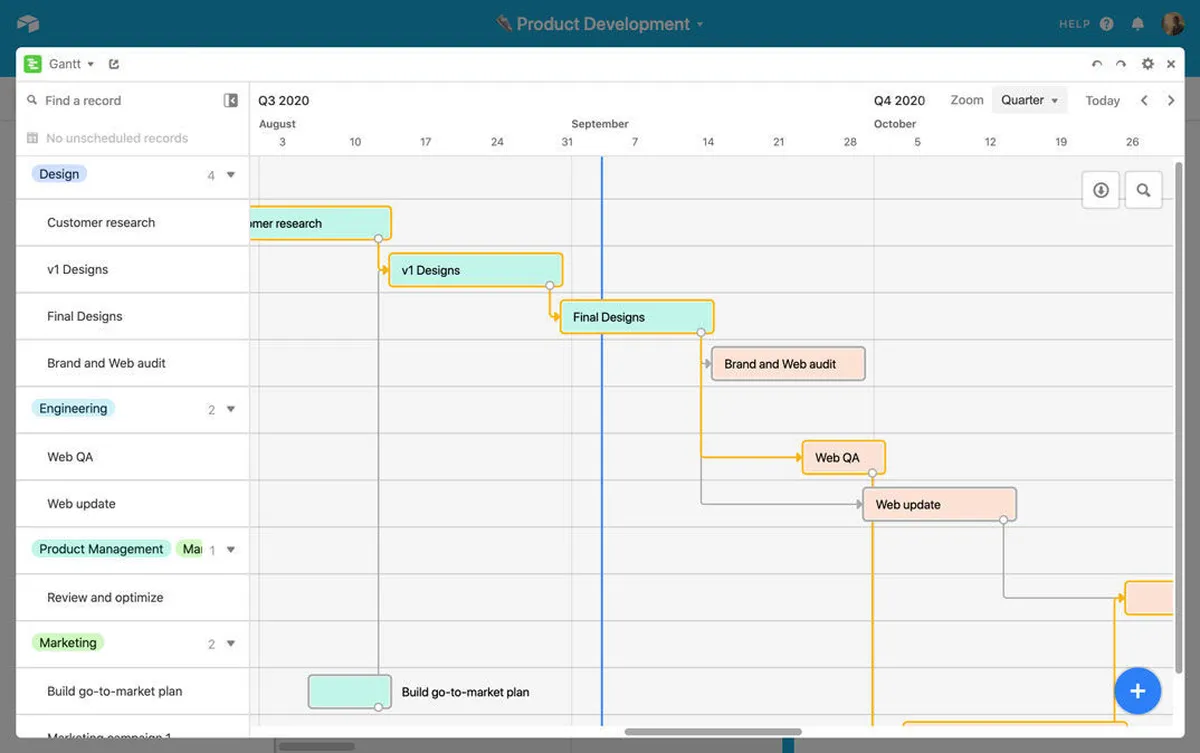Viewport: 1200px width, 753px height.
Task: Click the Find a record search field
Action: (120, 100)
